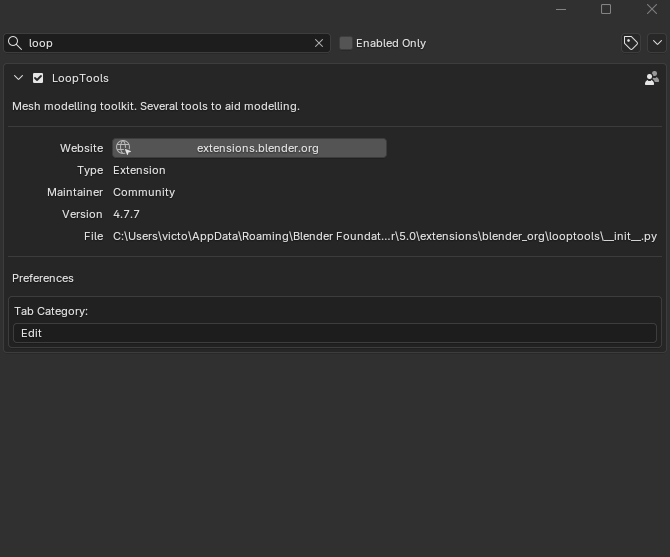The width and height of the screenshot is (670, 557).
Task: Click the 'Mesh modelling toolkit' description text
Action: click(x=156, y=106)
